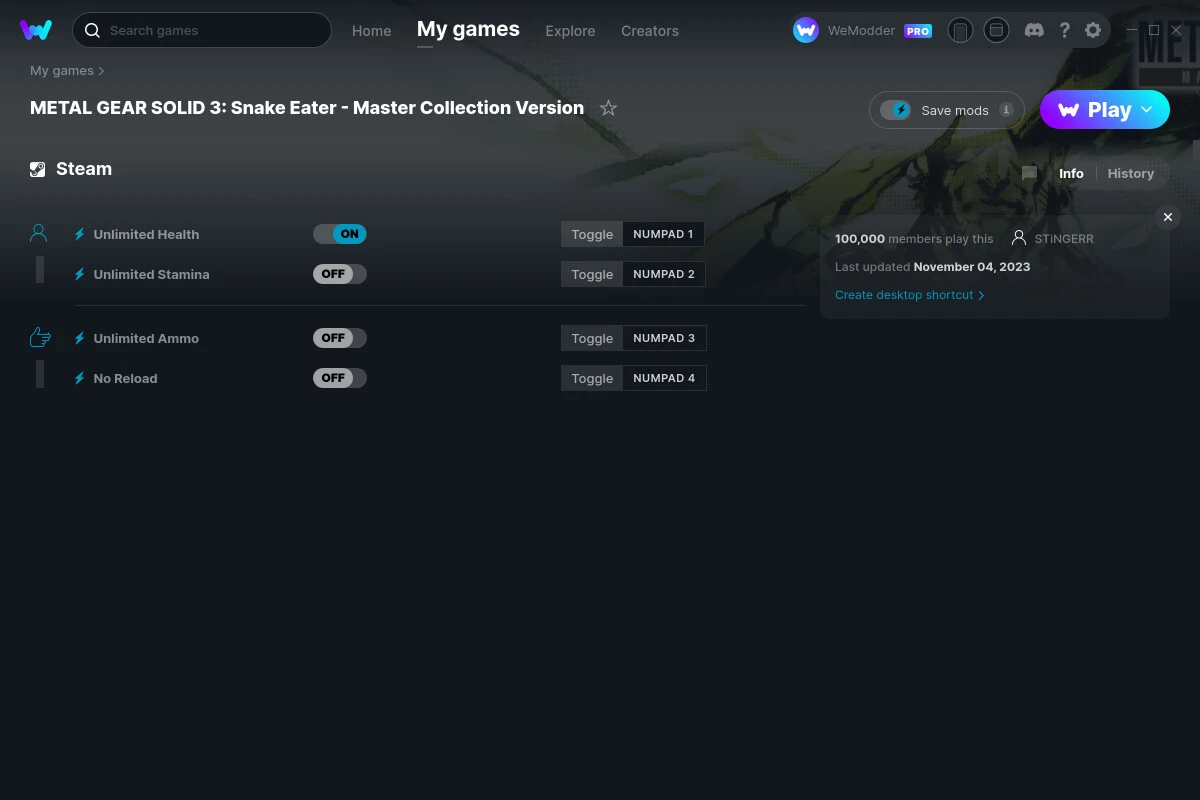This screenshot has width=1200, height=800.
Task: Toggle the Save mods switch
Action: [896, 110]
